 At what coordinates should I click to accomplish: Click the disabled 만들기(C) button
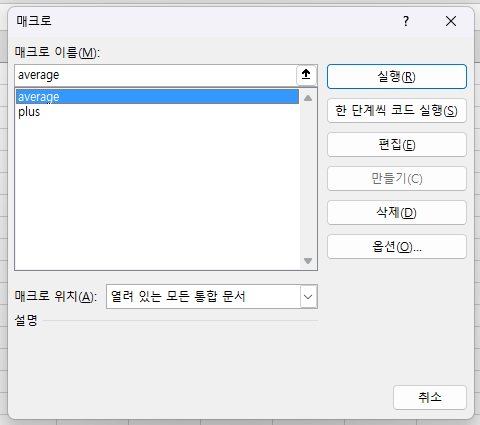point(397,179)
